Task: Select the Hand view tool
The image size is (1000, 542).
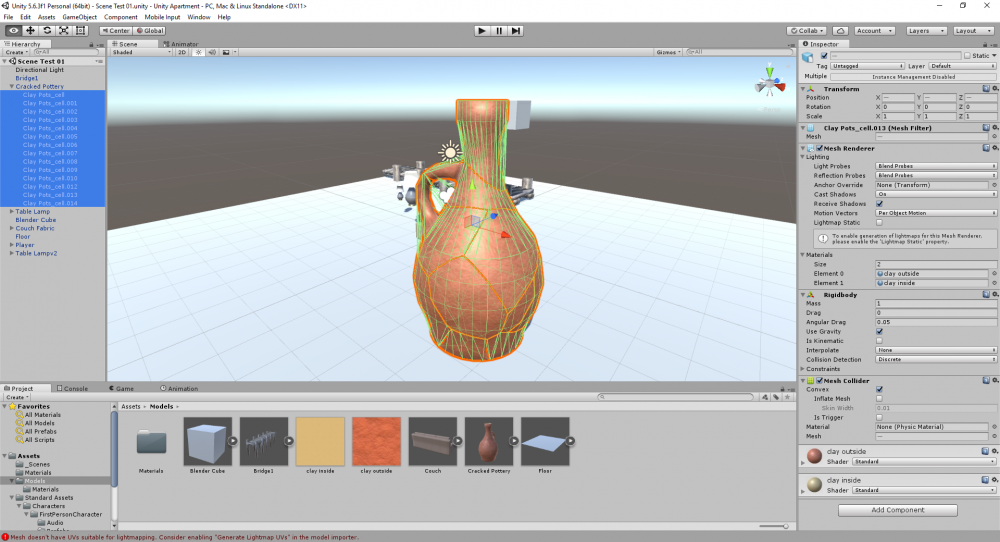Action: (13, 31)
